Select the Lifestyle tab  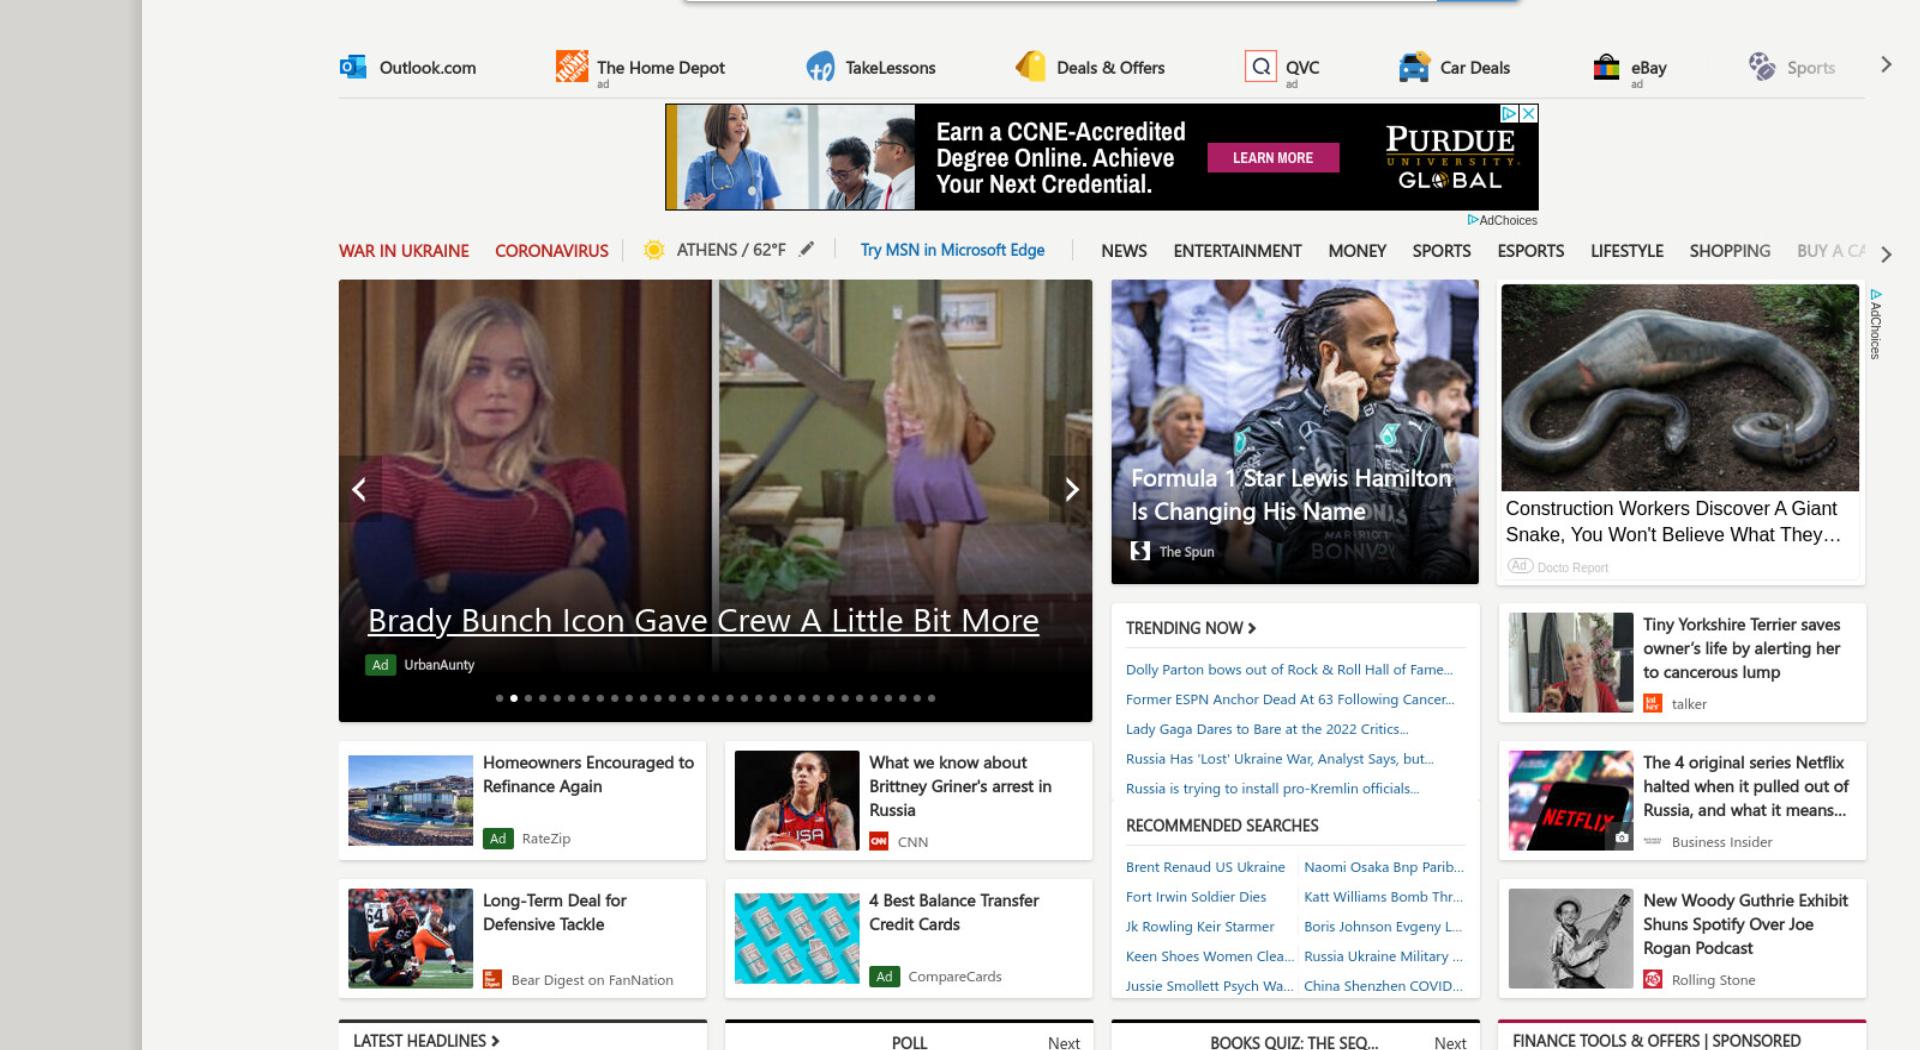(1627, 251)
